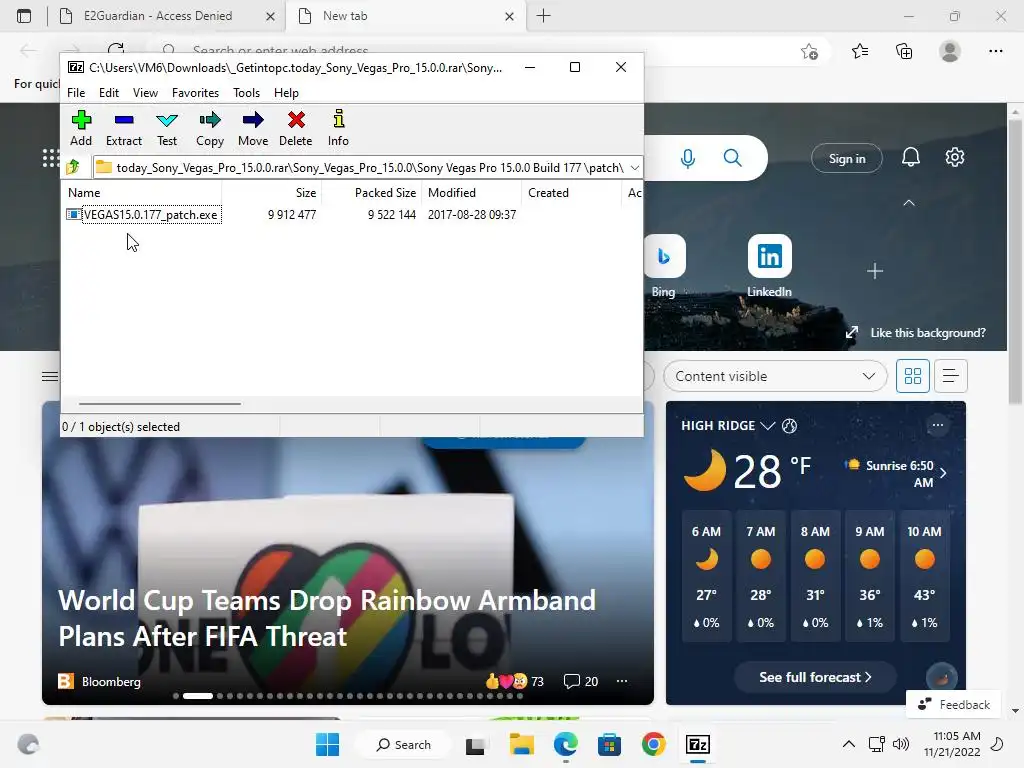Open the Favorites menu in 7-Zip
The image size is (1024, 768).
(x=195, y=93)
